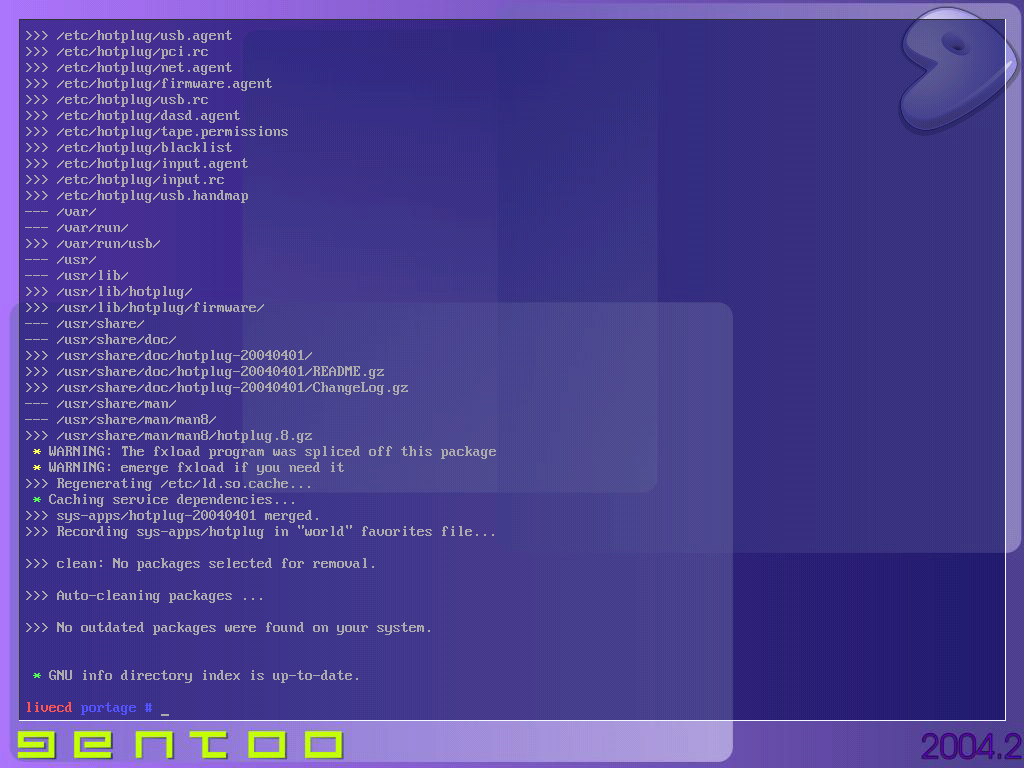Select the 'Recording sys-apps/hotplug in world' line

click(261, 532)
